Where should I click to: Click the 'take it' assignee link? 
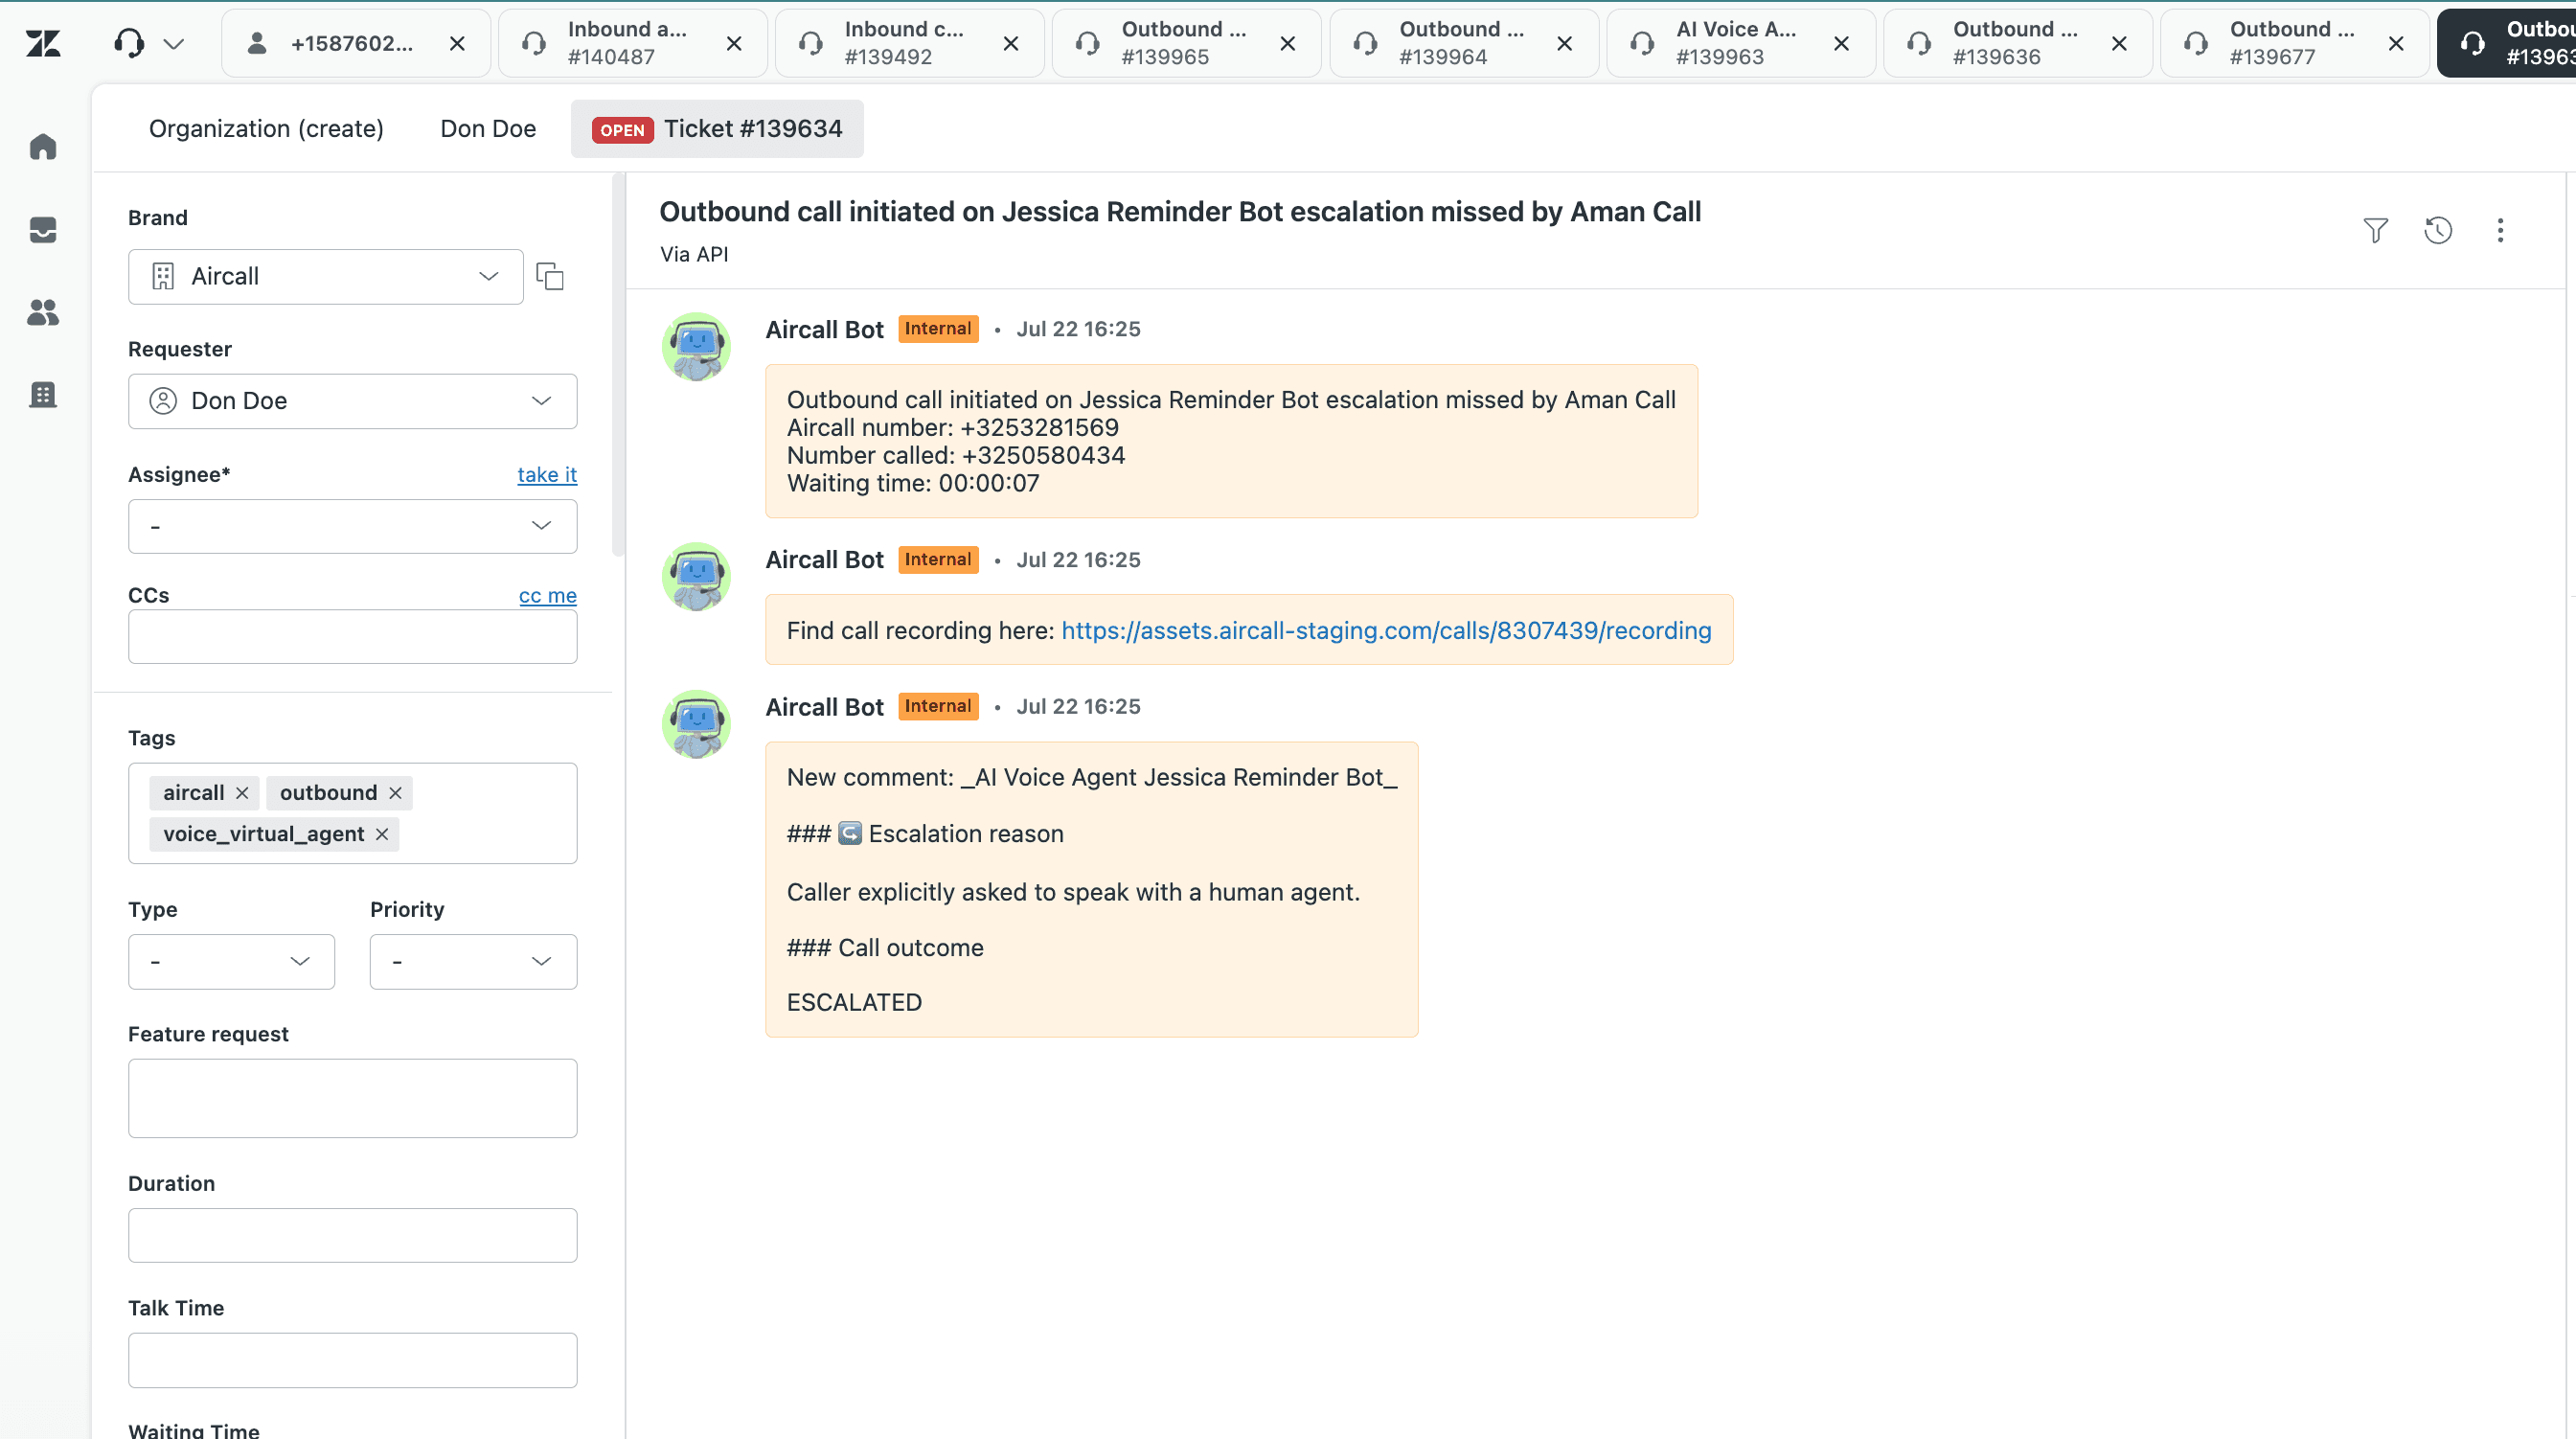tap(547, 475)
